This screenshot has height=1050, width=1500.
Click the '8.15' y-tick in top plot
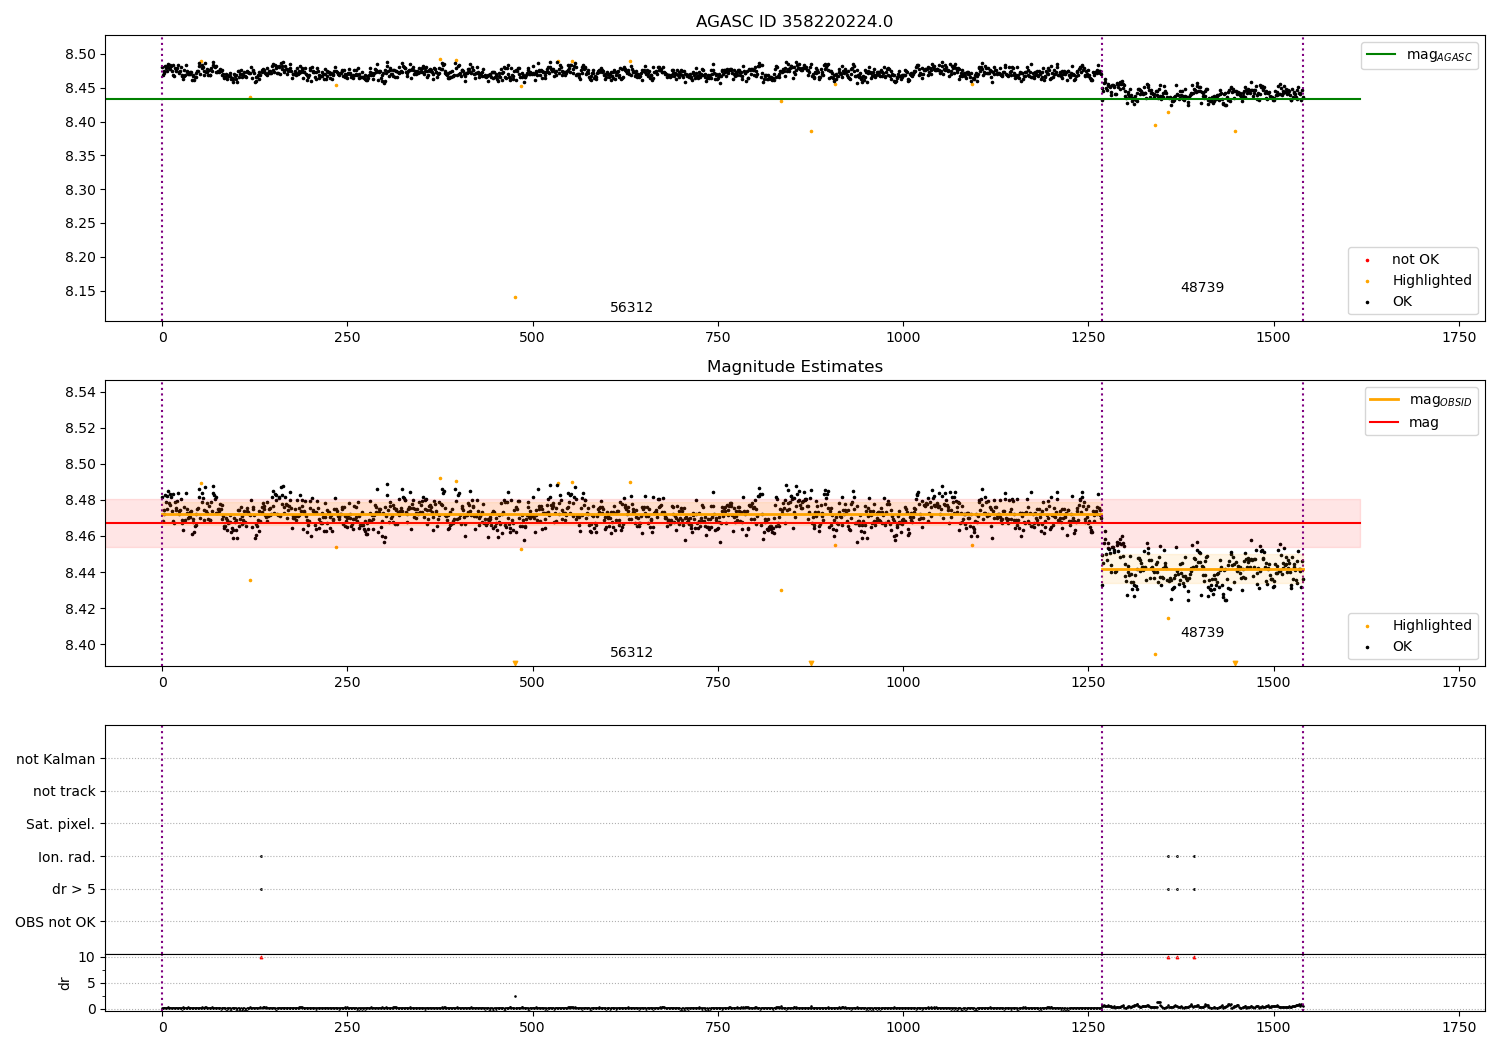[x=80, y=292]
